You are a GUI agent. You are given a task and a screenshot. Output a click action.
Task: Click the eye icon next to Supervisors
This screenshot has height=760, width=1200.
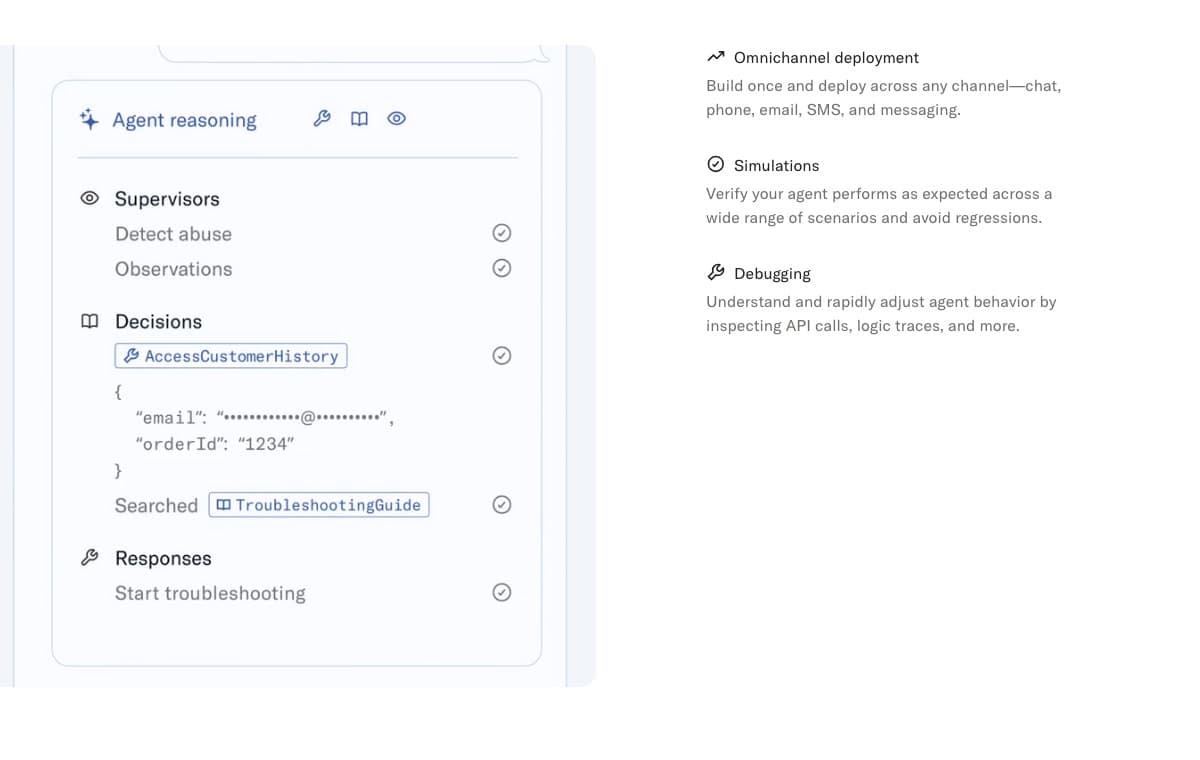point(90,198)
